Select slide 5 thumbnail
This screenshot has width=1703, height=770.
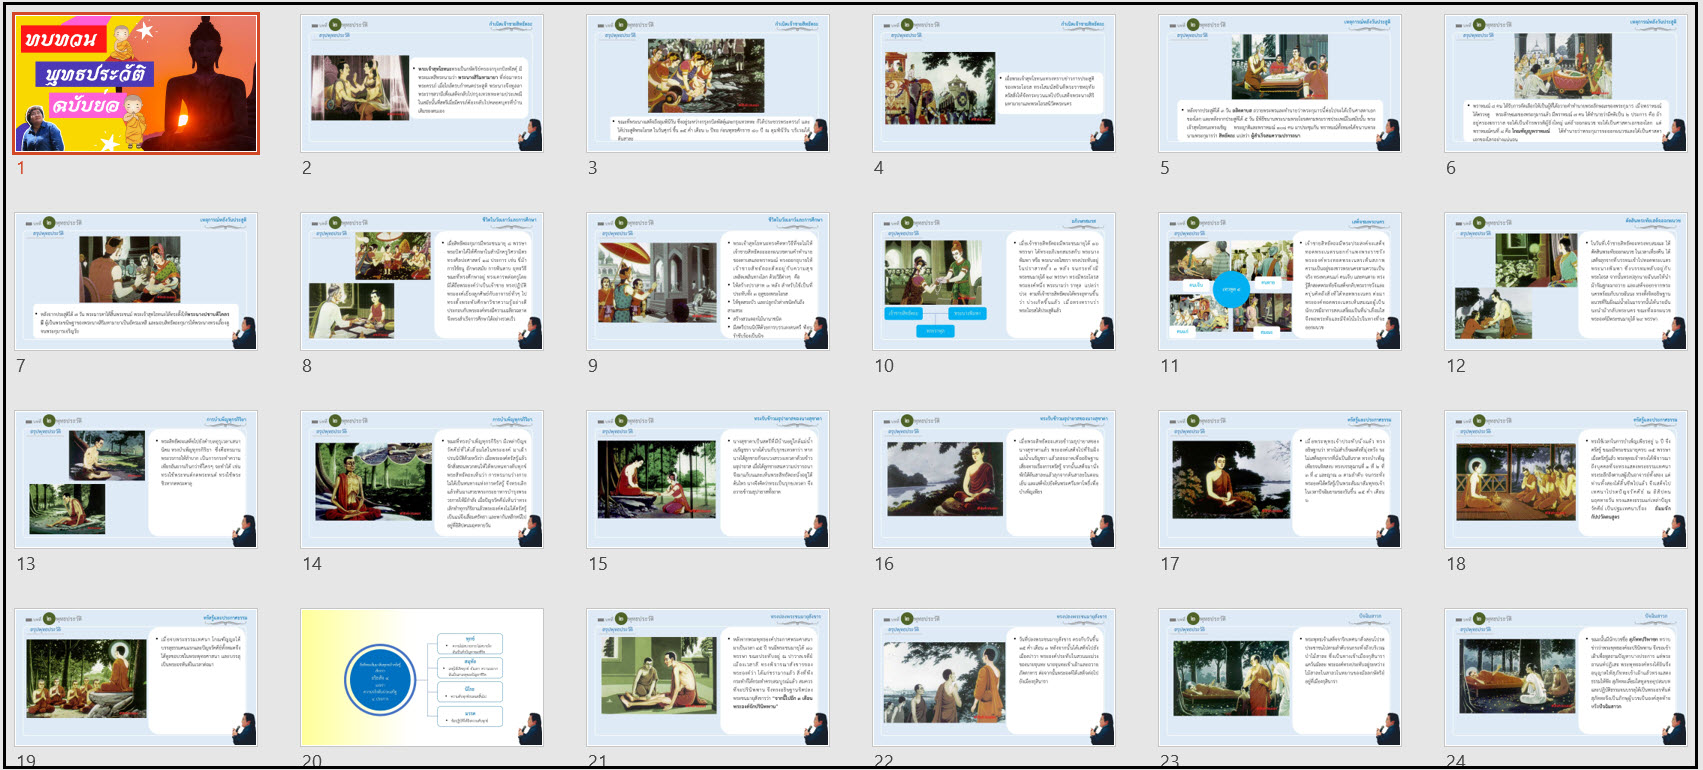click(x=1280, y=83)
